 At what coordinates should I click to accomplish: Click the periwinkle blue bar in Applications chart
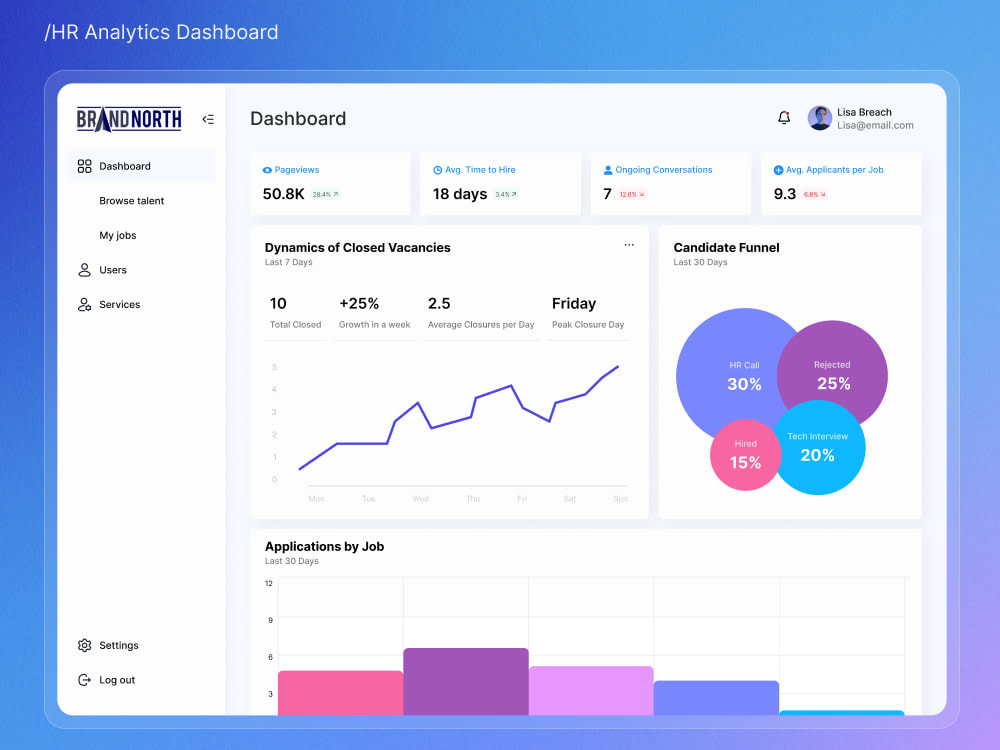716,698
